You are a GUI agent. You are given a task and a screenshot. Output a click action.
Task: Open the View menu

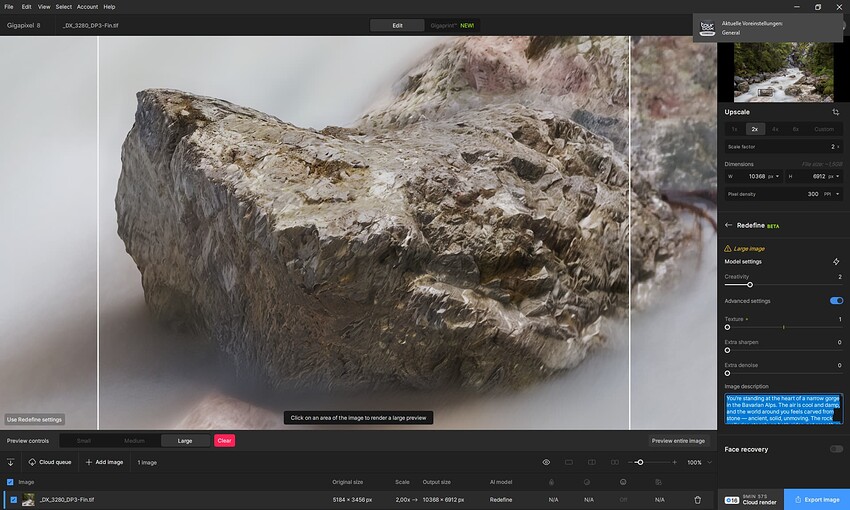coord(44,7)
